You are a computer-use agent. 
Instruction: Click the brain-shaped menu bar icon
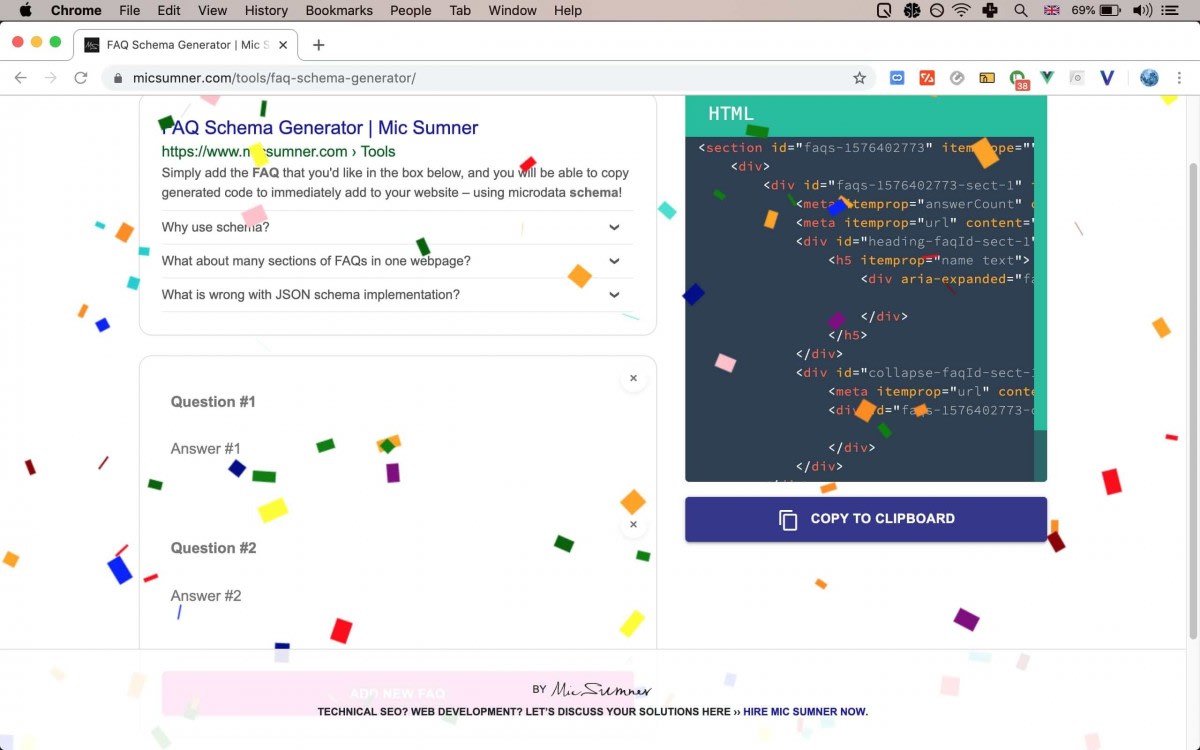[x=912, y=10]
